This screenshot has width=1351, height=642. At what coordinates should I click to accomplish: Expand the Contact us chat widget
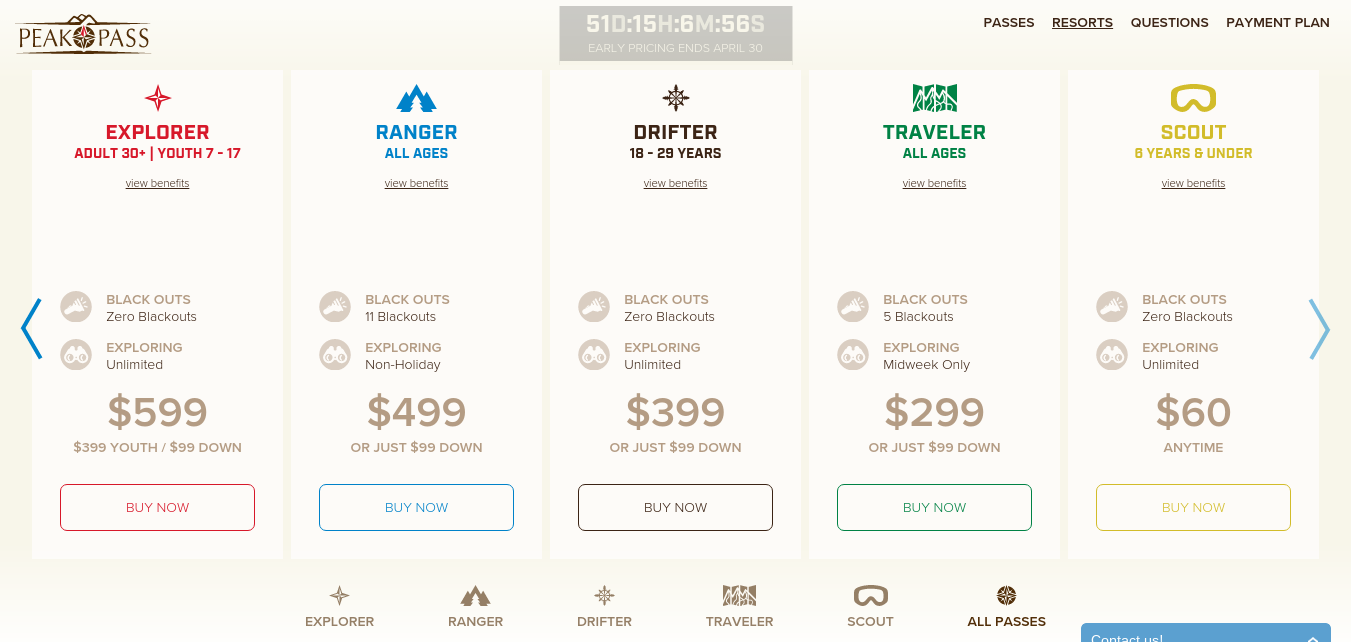(1205, 634)
